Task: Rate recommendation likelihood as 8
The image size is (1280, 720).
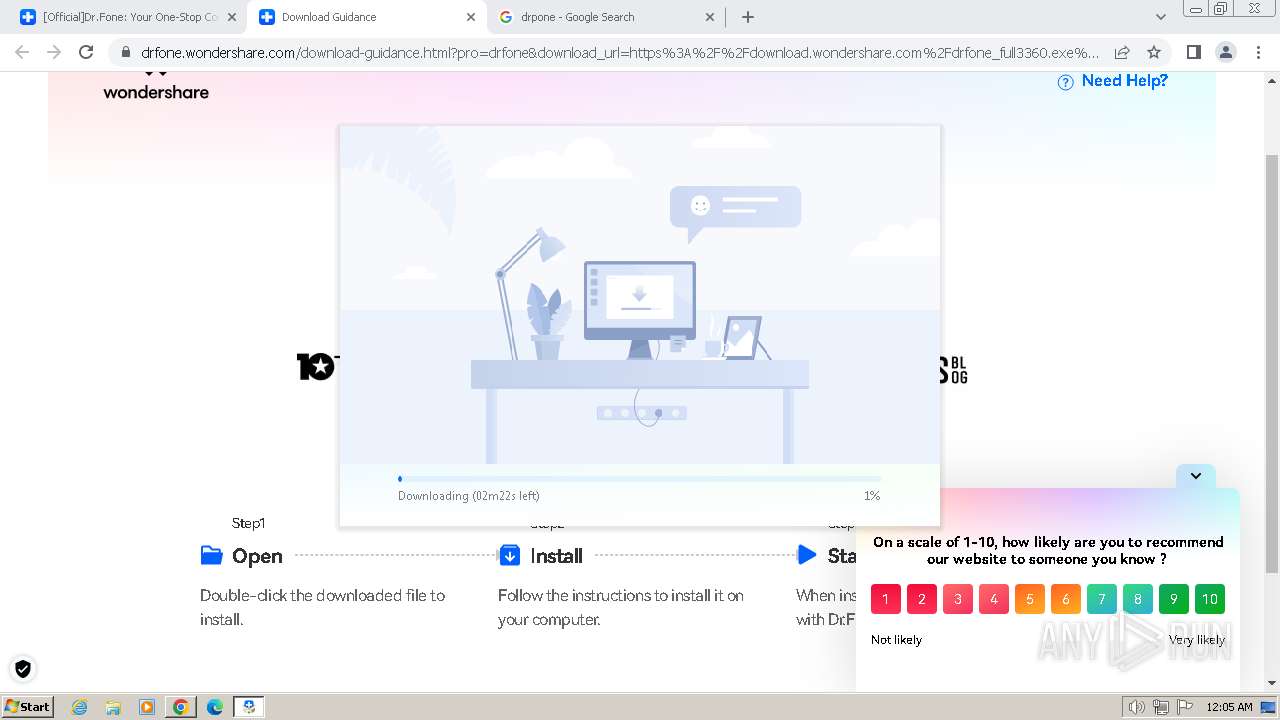Action: coord(1138,599)
